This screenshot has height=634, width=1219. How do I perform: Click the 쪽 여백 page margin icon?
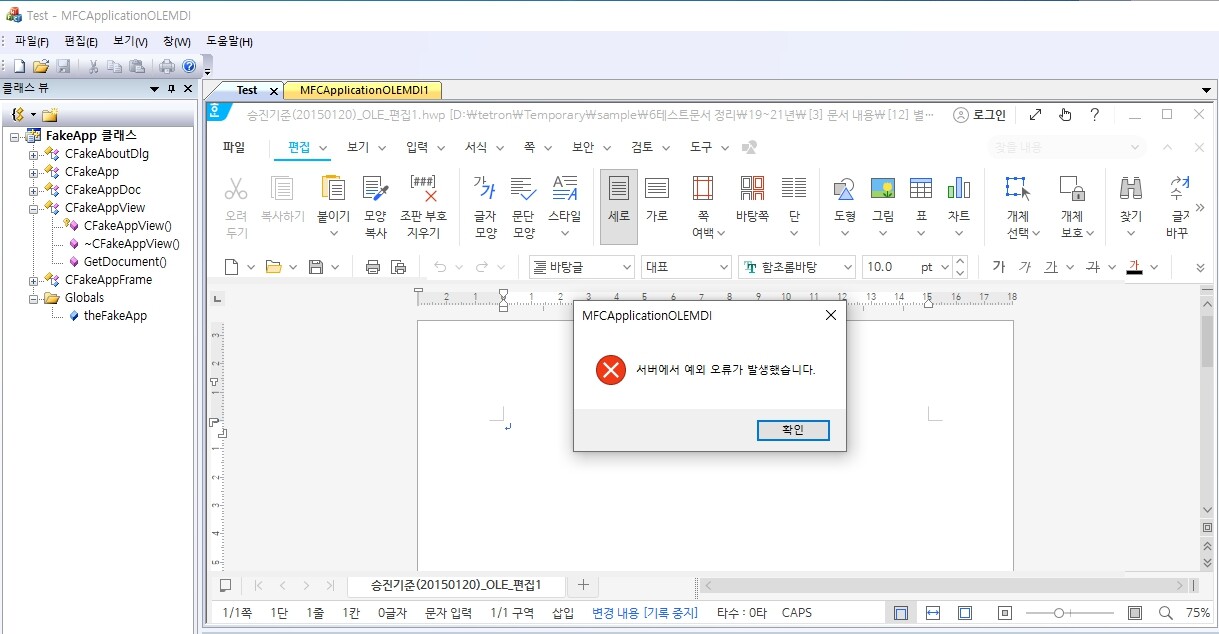(703, 188)
